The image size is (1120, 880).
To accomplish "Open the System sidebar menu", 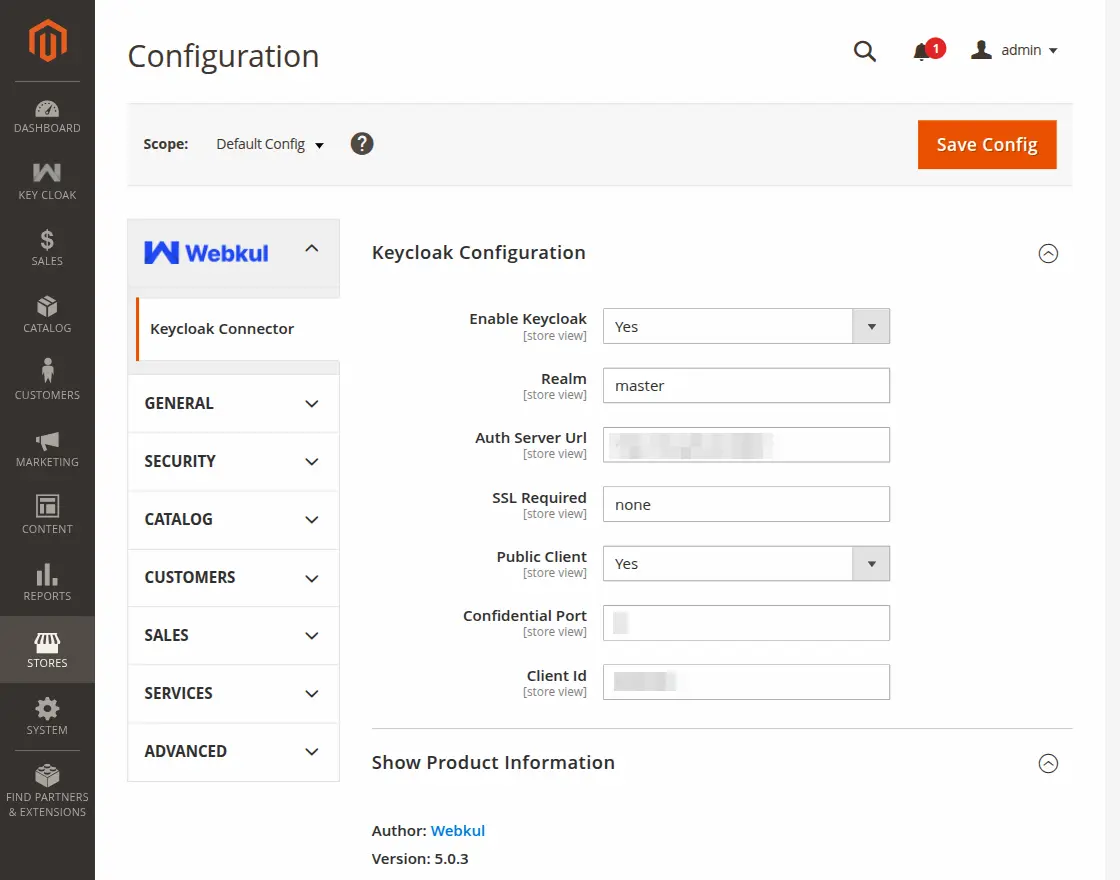I will [47, 717].
